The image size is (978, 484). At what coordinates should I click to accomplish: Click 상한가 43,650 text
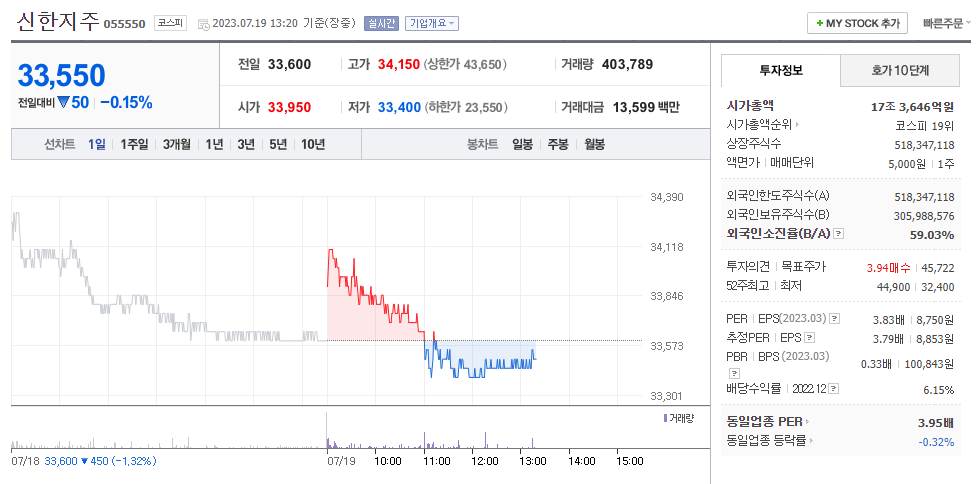point(465,64)
